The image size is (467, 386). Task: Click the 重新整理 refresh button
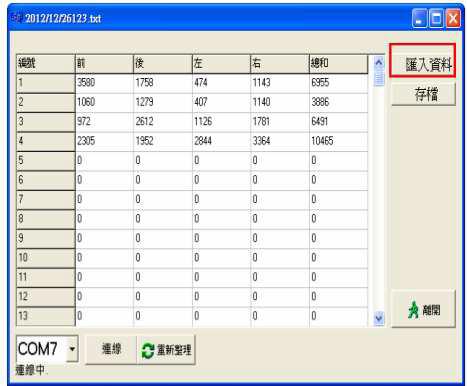[x=166, y=350]
